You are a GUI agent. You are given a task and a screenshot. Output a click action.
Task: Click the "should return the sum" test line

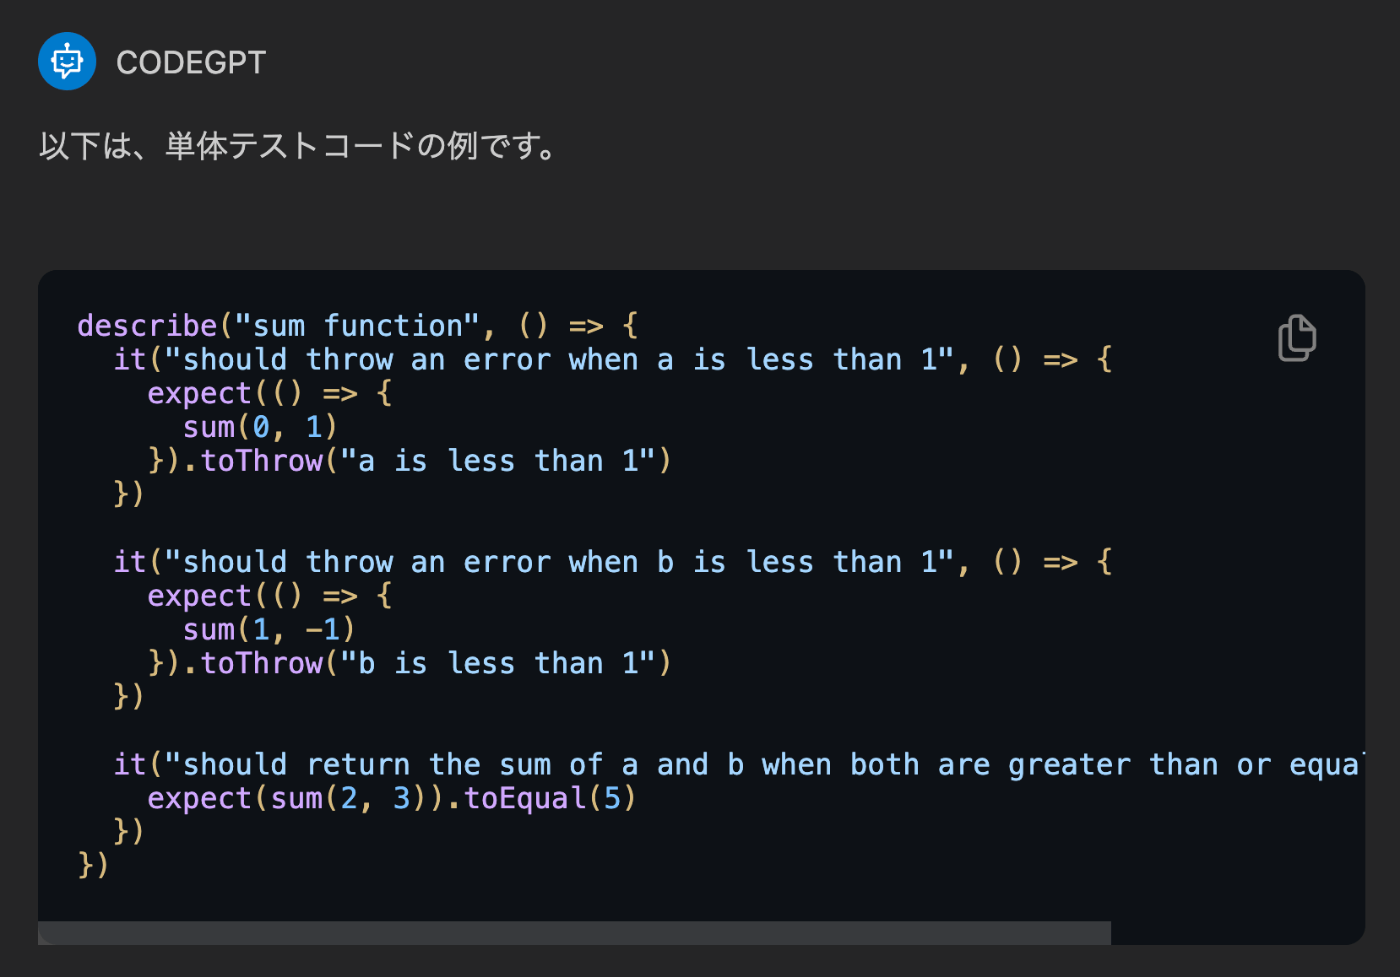coord(739,764)
